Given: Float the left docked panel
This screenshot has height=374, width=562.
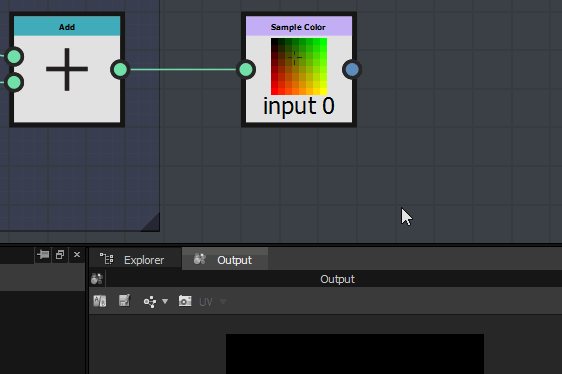Looking at the screenshot, I should pos(60,255).
